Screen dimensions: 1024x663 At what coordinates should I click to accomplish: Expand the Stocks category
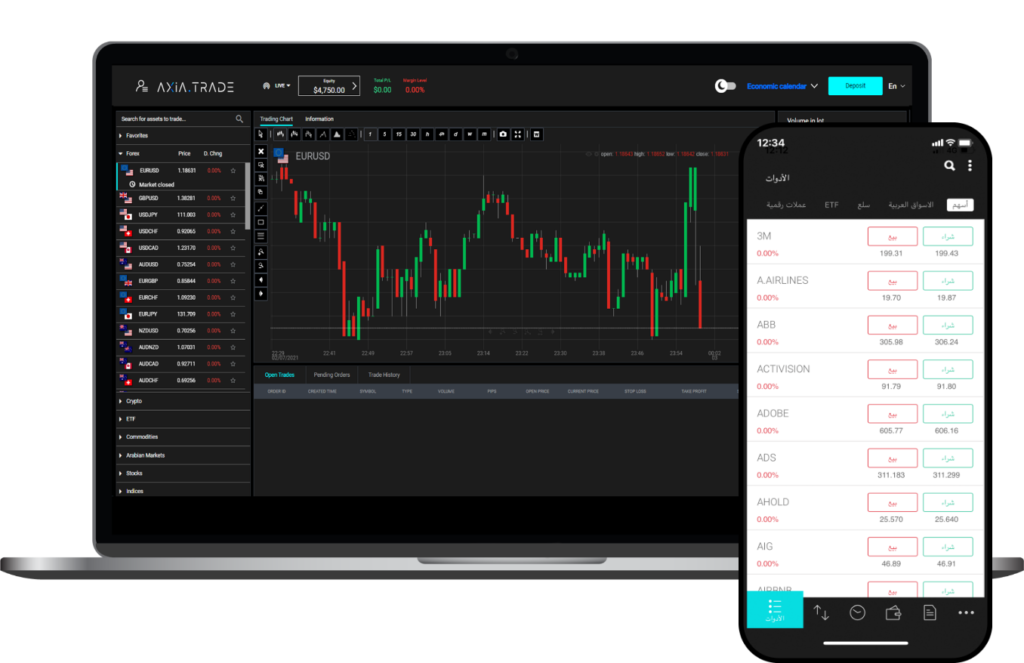coord(183,473)
